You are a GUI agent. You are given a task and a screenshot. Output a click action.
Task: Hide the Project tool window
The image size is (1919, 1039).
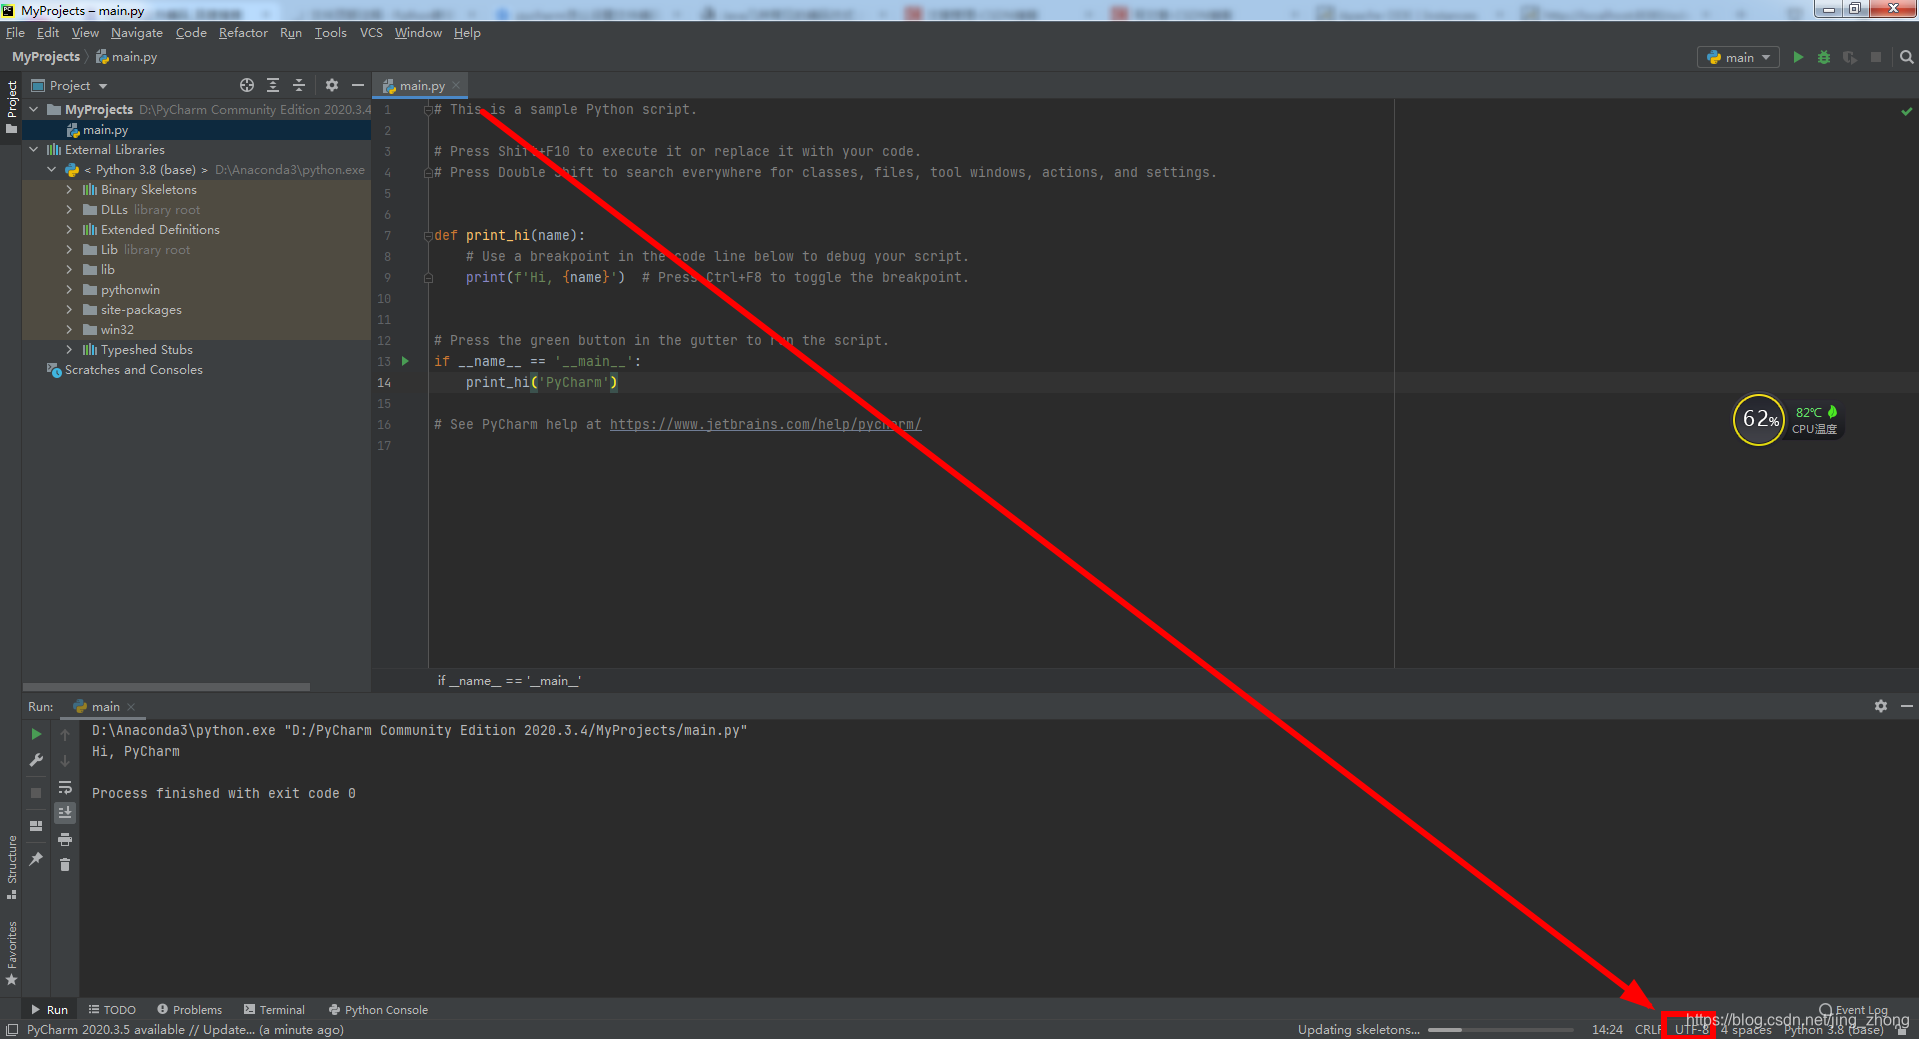tap(358, 86)
